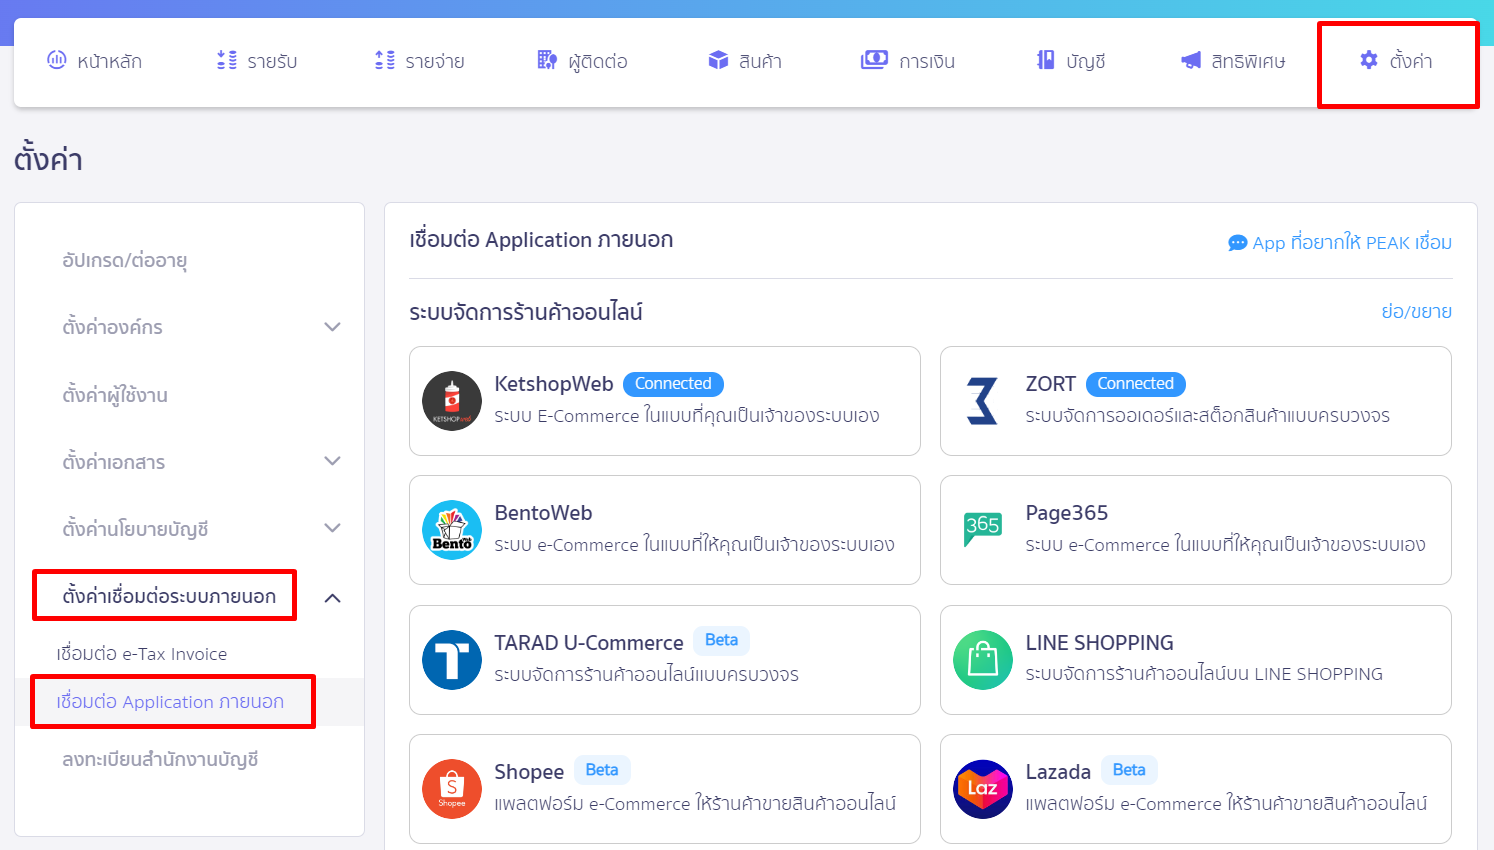Click the income list icon

(x=227, y=60)
